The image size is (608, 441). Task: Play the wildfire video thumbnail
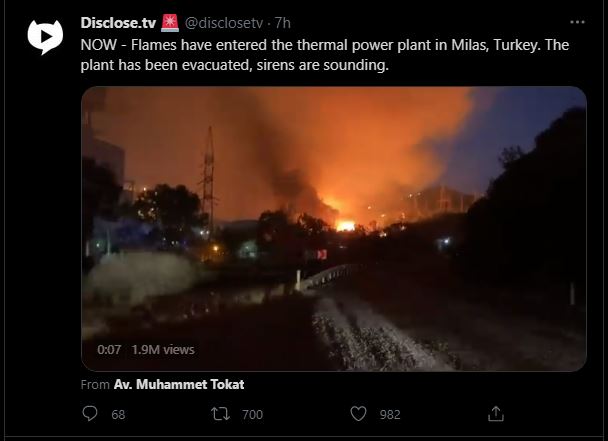pyautogui.click(x=334, y=229)
